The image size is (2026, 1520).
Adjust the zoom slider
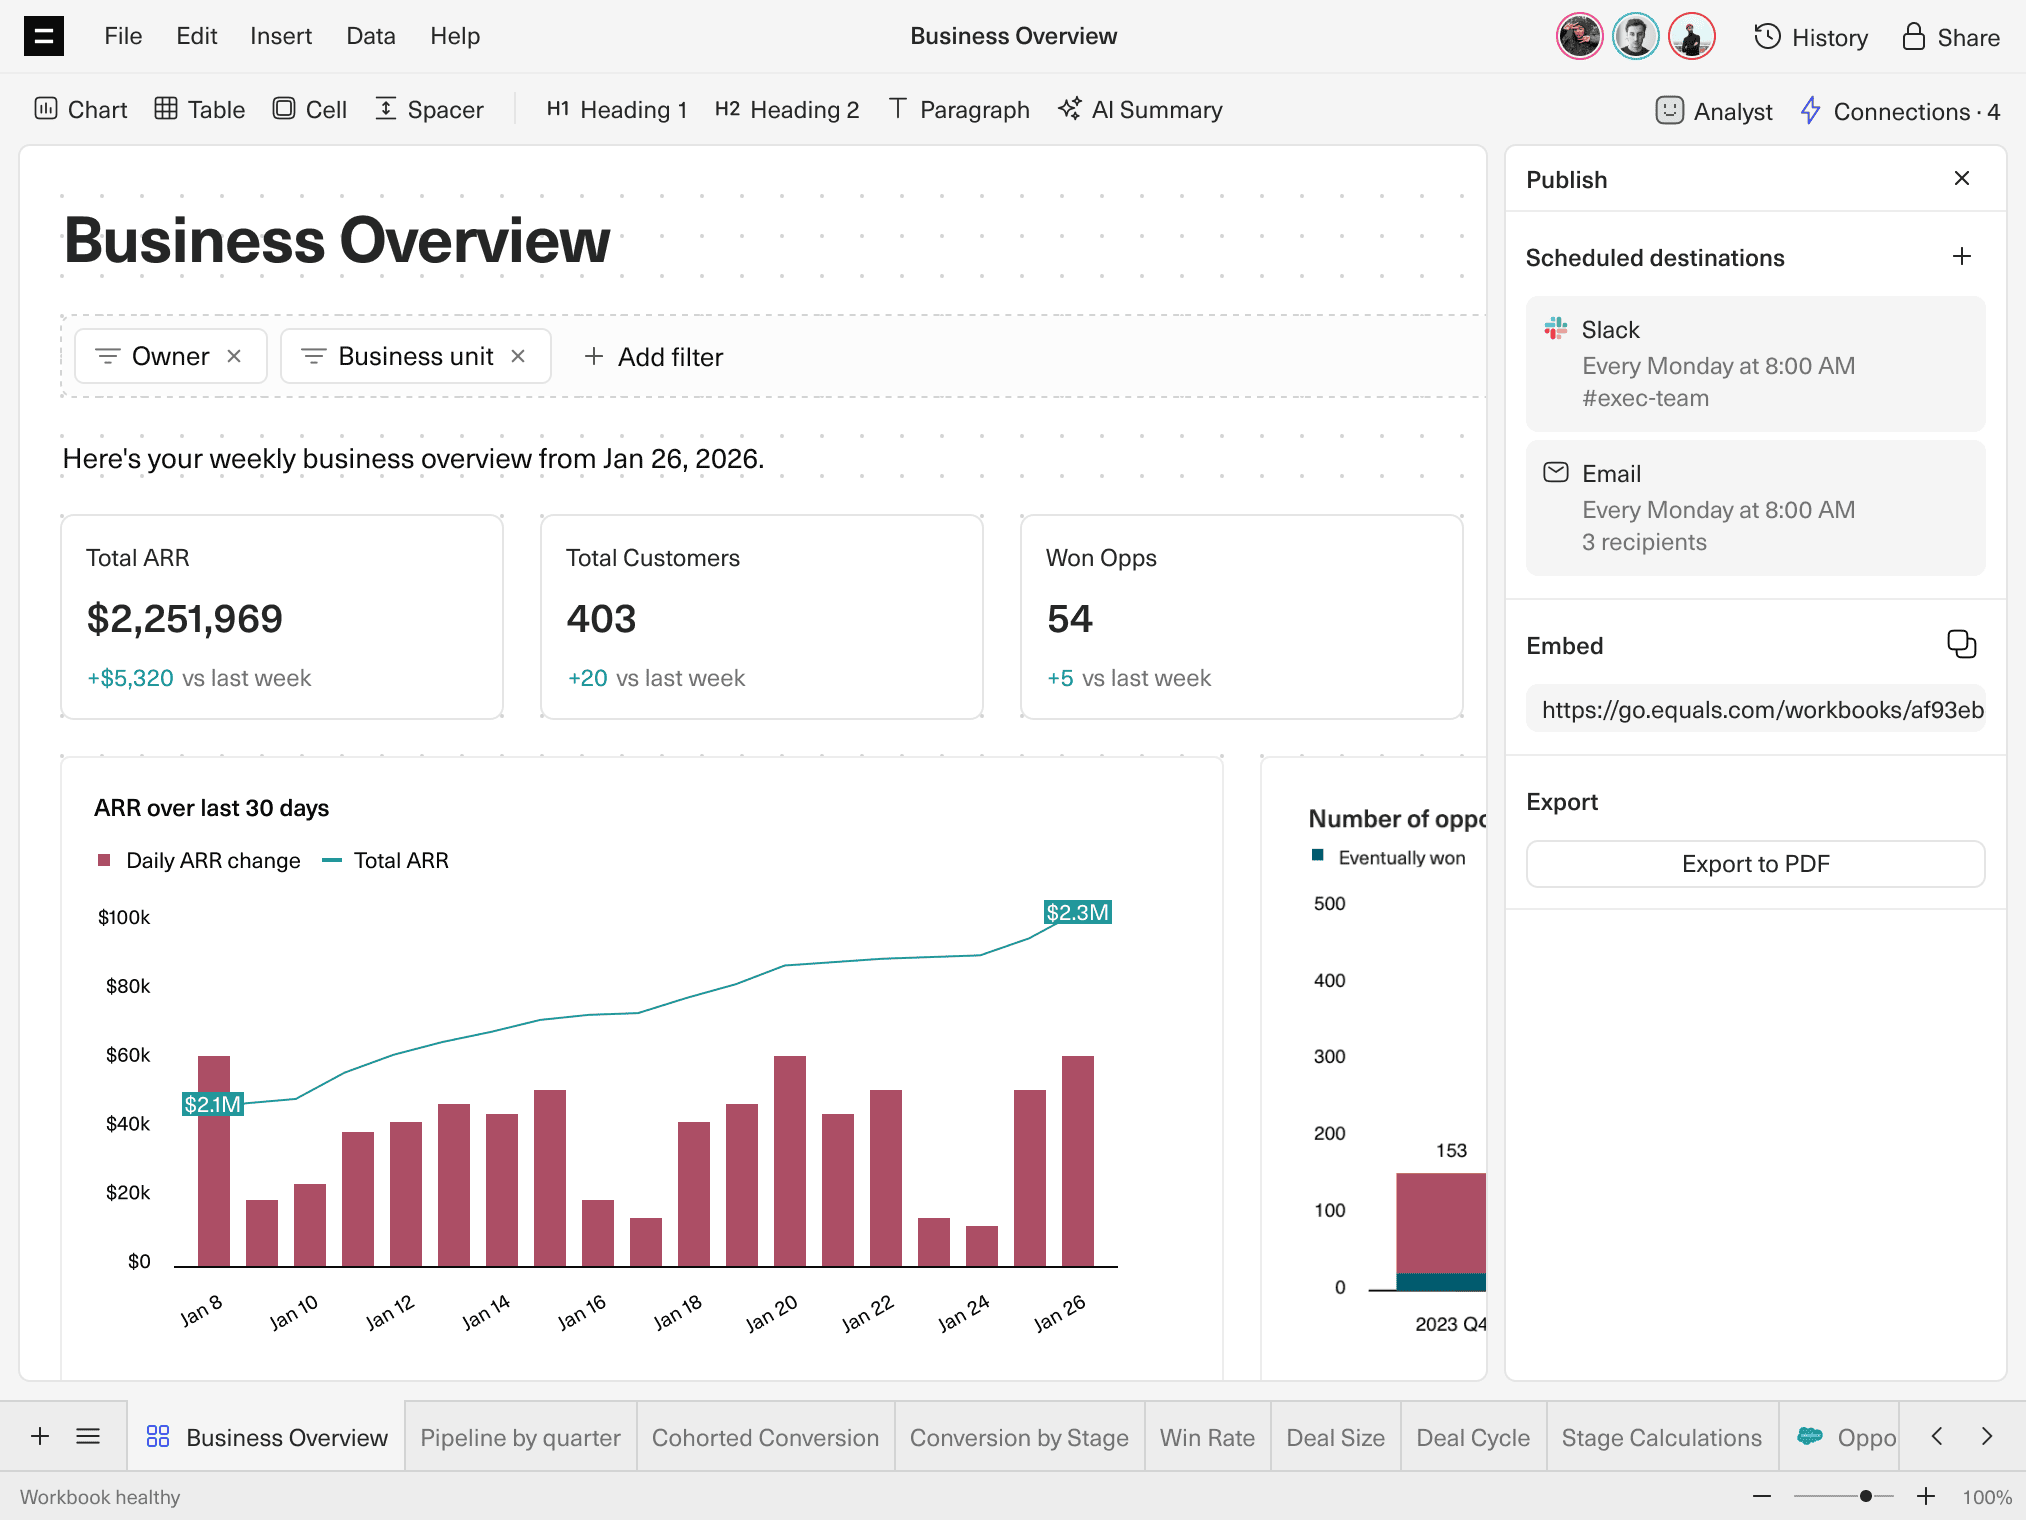[1866, 1496]
